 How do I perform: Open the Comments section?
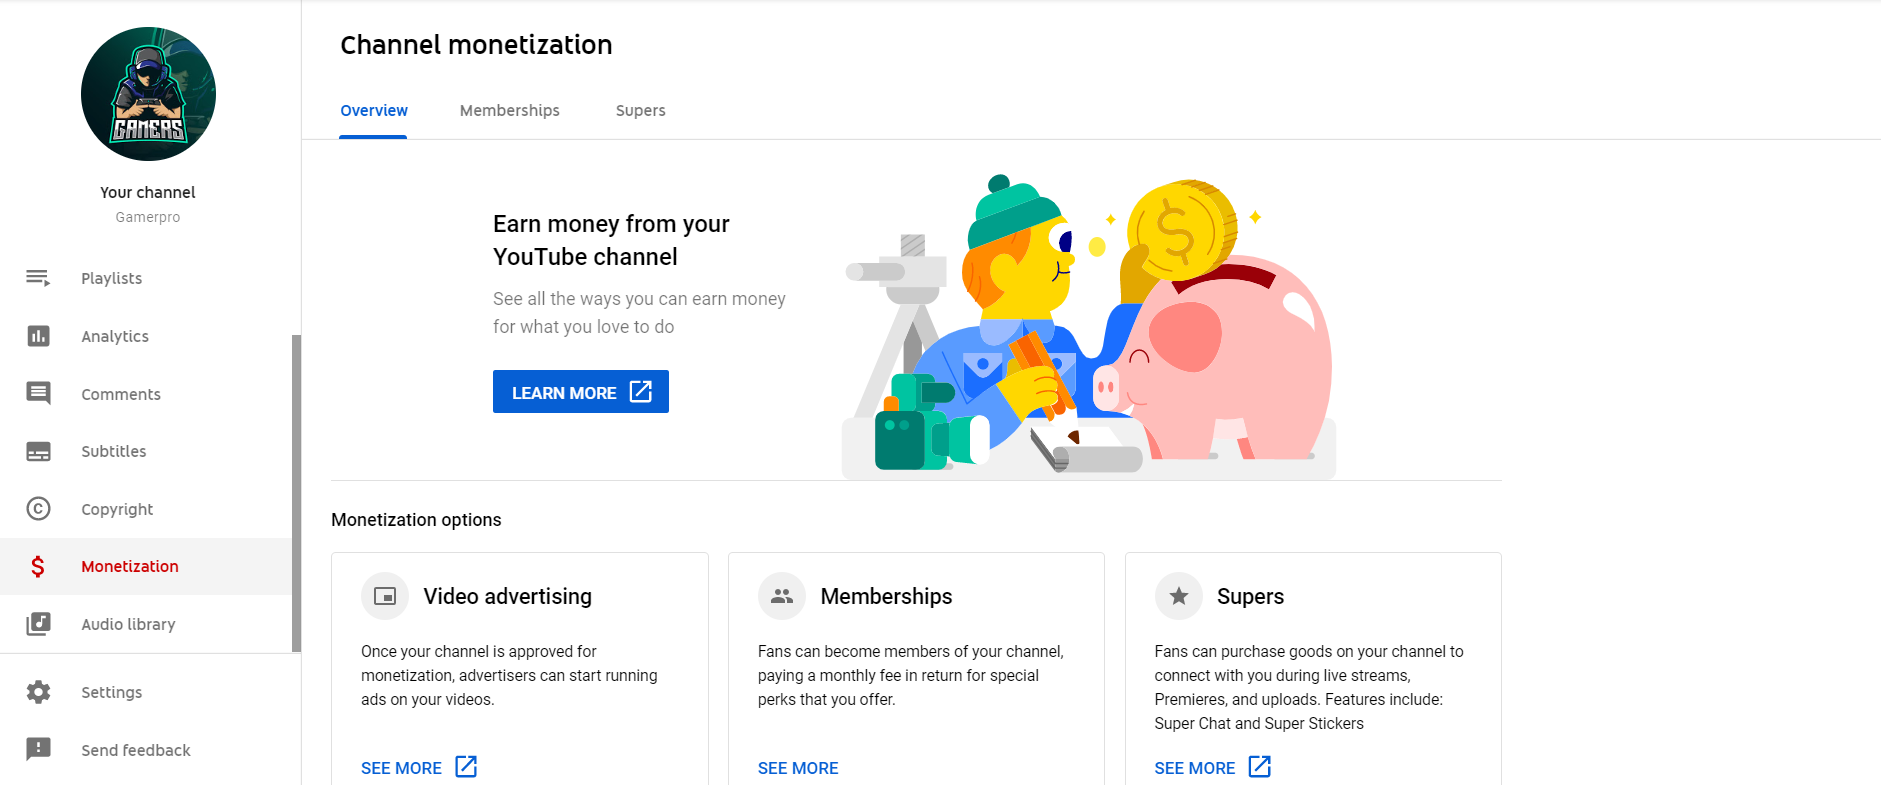coord(146,394)
